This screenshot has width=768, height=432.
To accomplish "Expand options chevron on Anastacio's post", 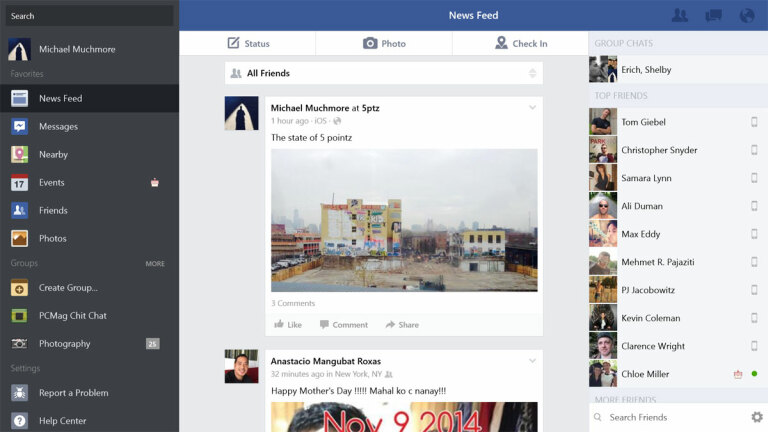I will point(532,361).
